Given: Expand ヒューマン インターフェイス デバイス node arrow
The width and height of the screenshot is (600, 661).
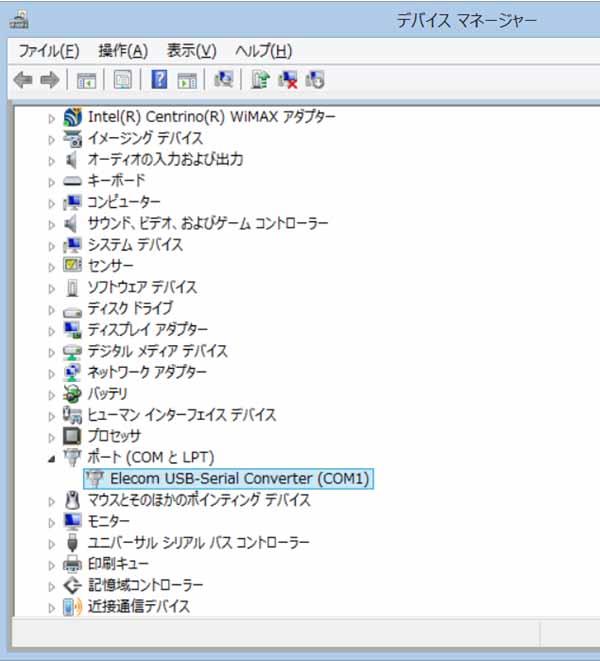Looking at the screenshot, I should (x=51, y=416).
